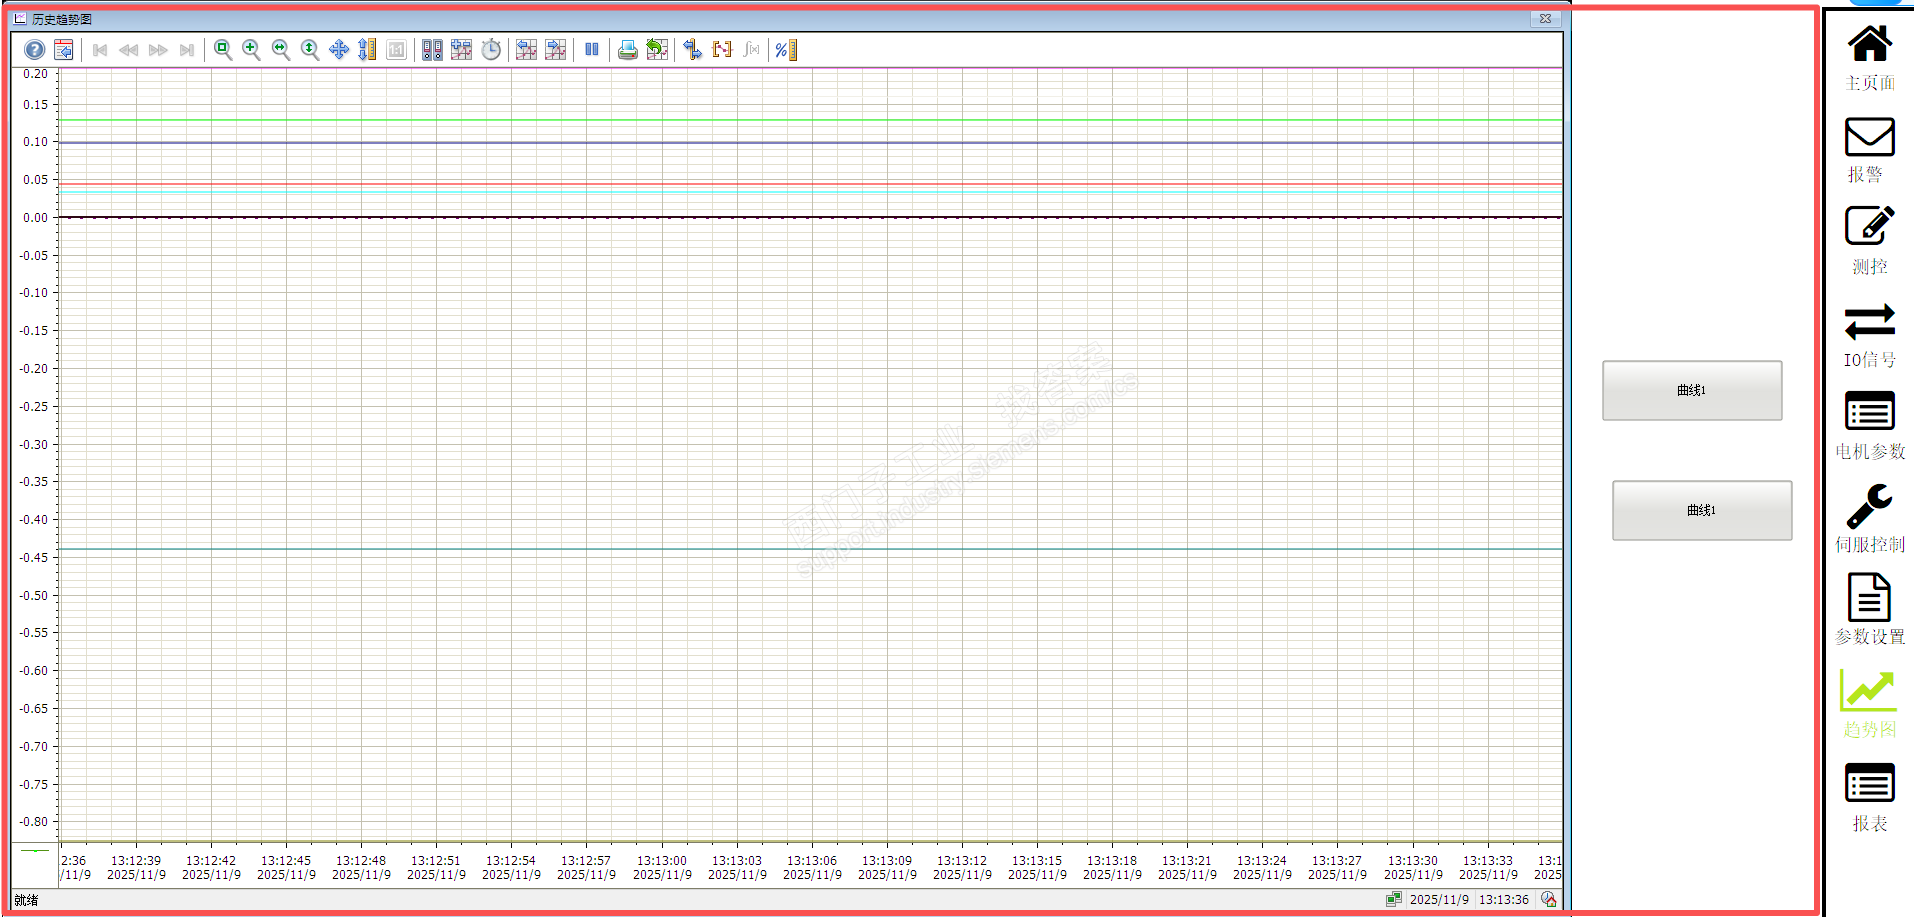Activate the move axes area tool
This screenshot has height=917, width=1914.
368,50
